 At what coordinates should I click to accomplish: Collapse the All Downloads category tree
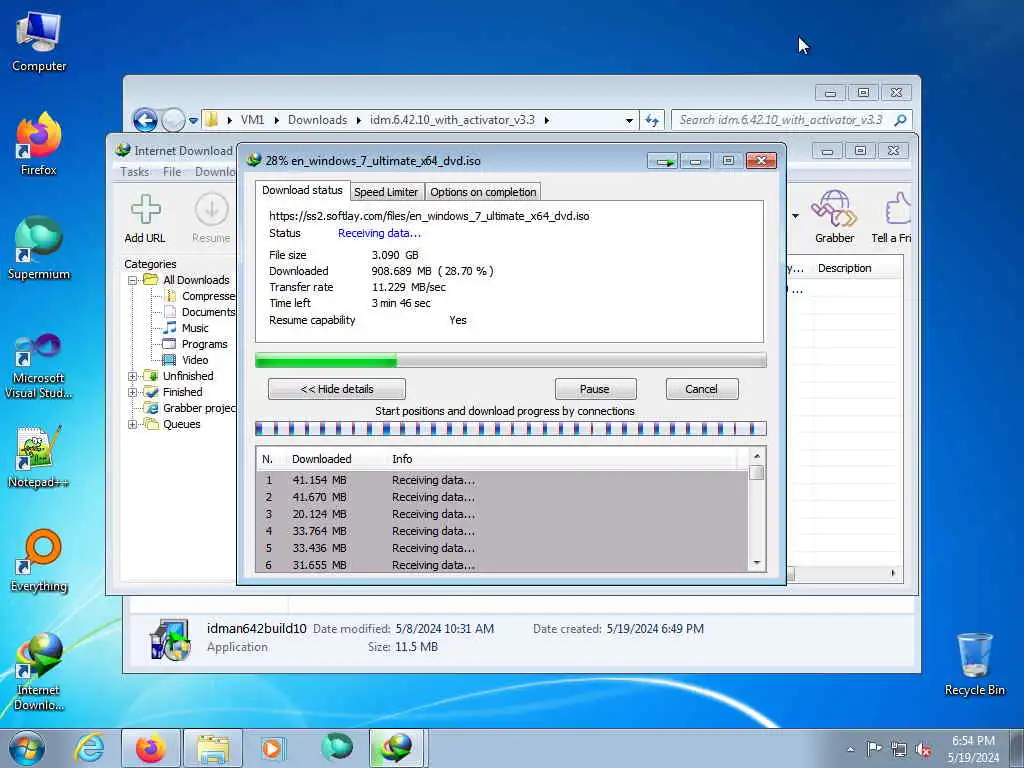[x=133, y=280]
